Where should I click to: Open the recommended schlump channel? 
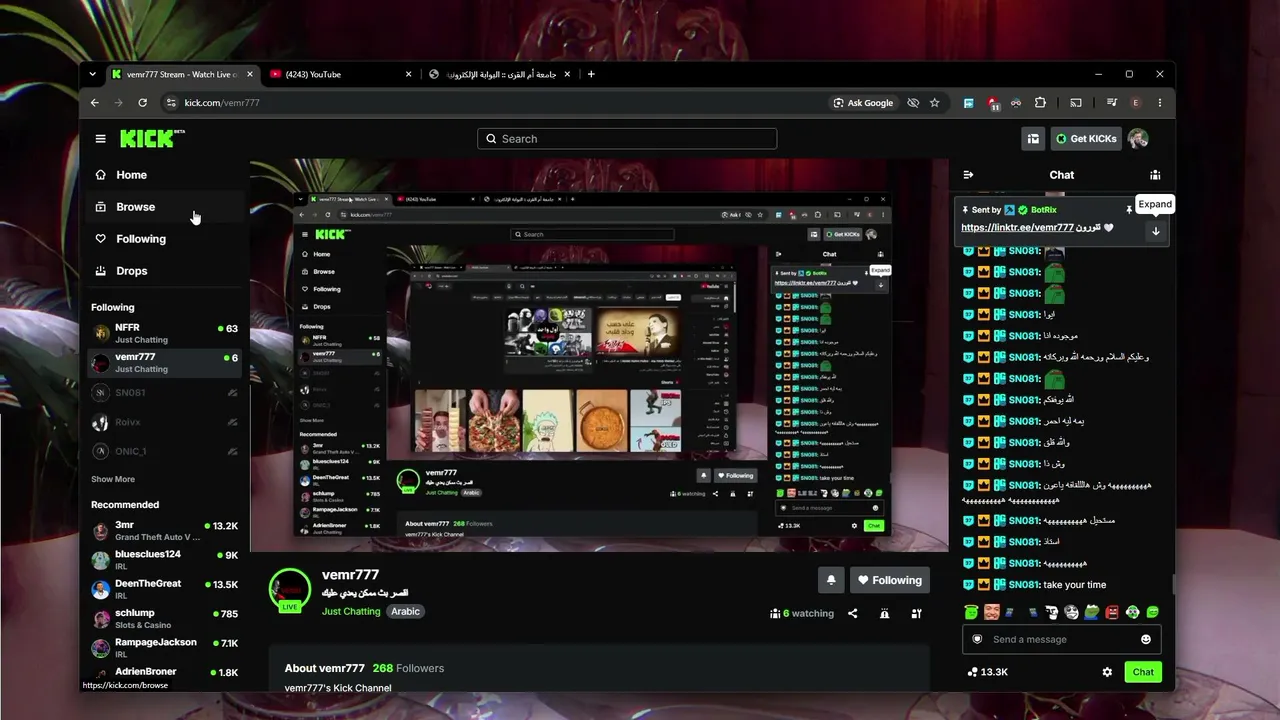166,618
